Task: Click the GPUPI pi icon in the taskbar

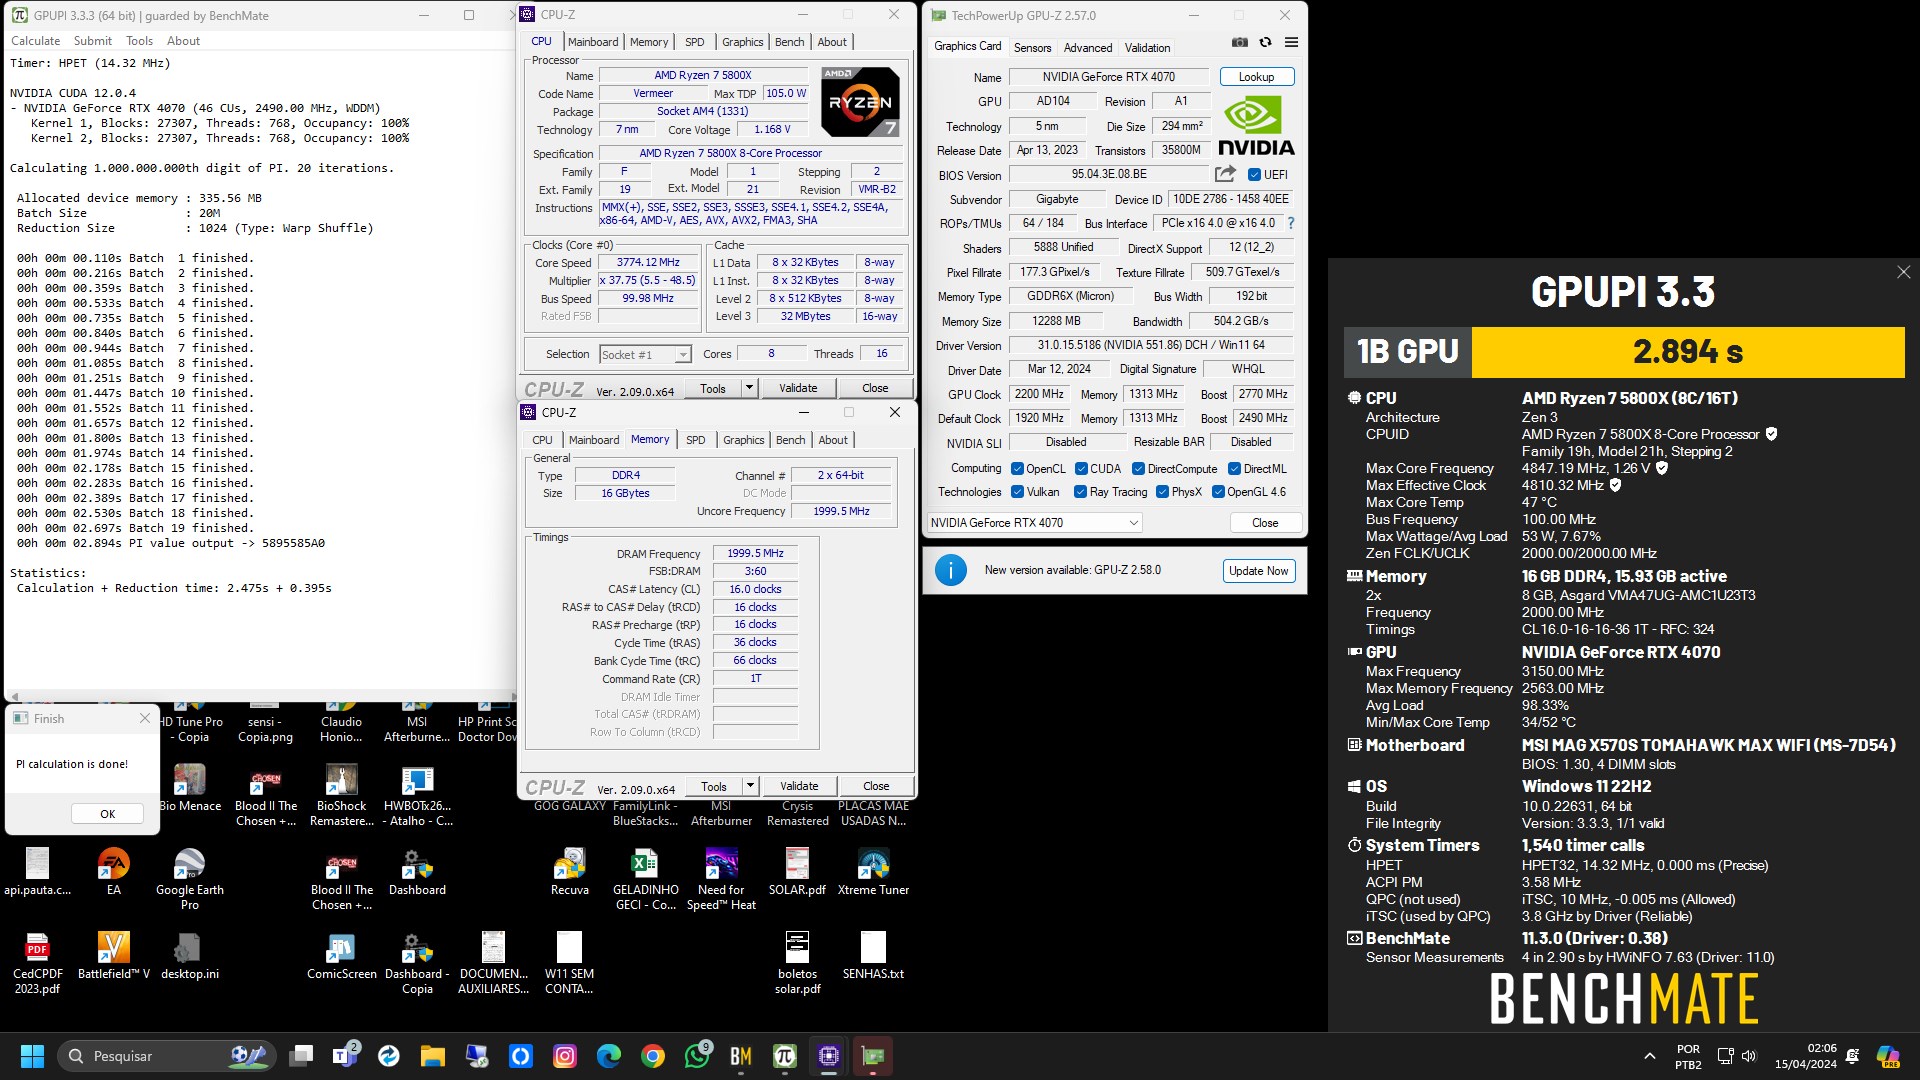Action: pyautogui.click(x=785, y=1056)
